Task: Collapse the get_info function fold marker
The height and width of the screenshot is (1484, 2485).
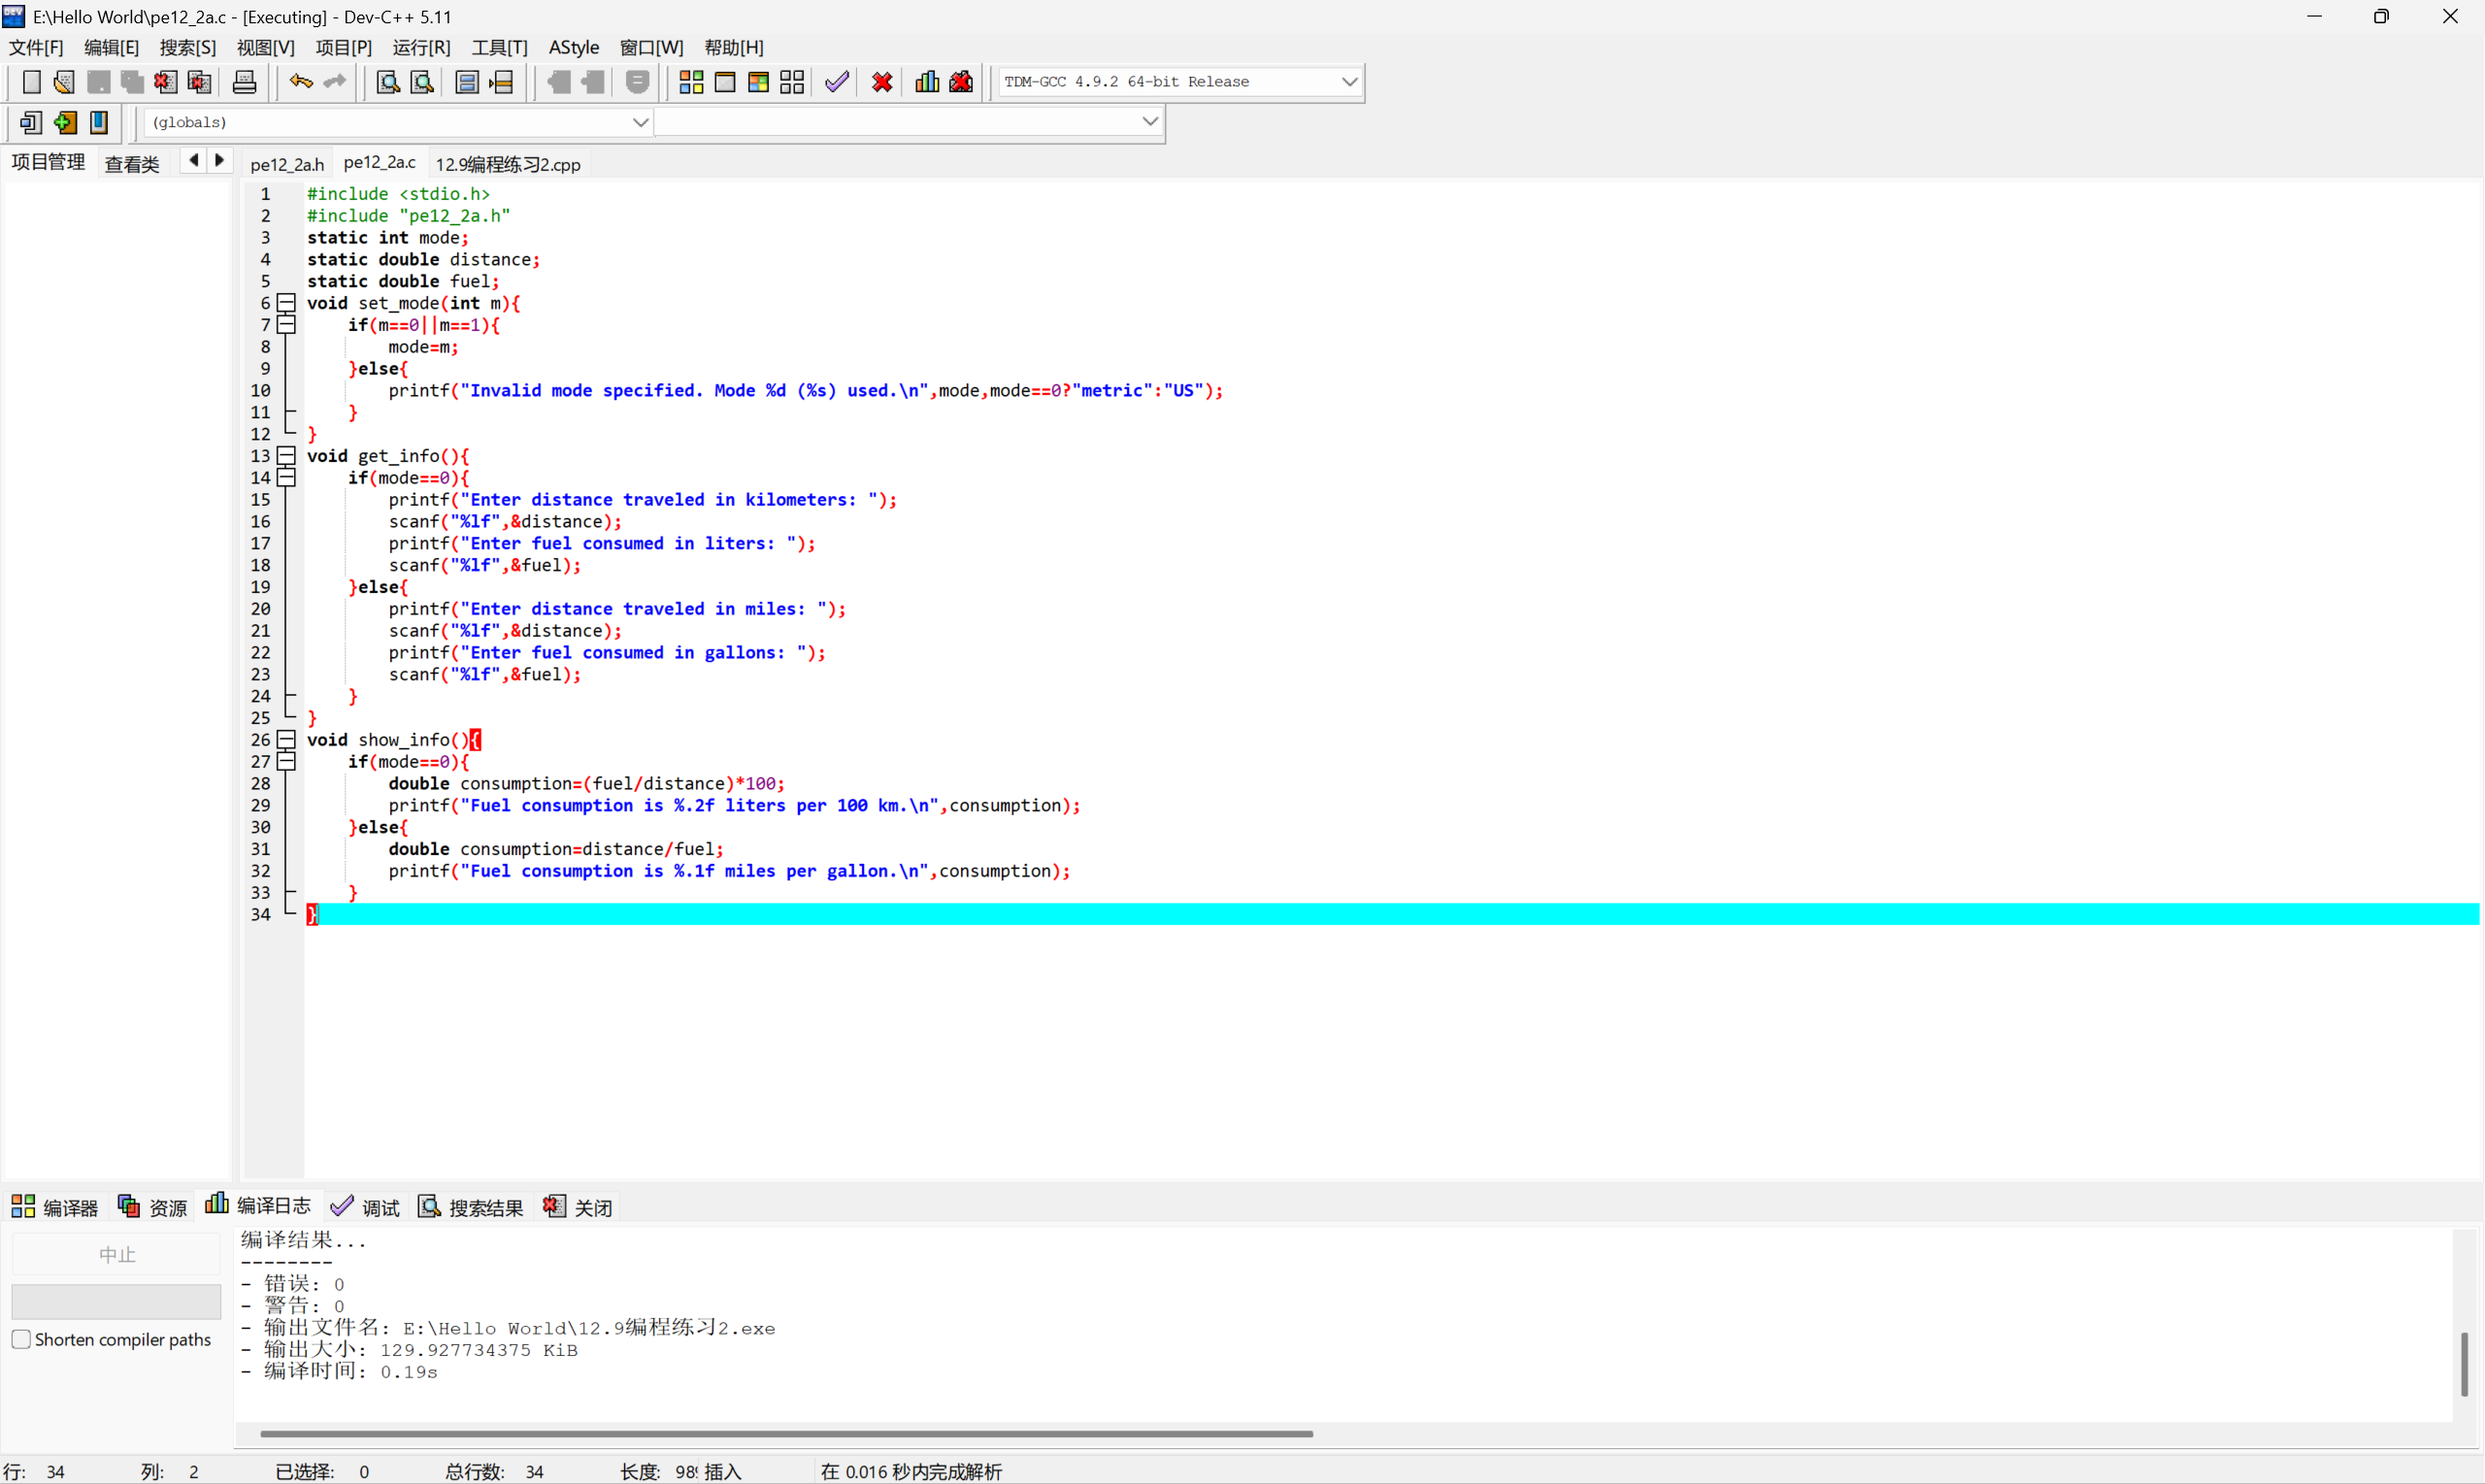Action: pos(287,456)
